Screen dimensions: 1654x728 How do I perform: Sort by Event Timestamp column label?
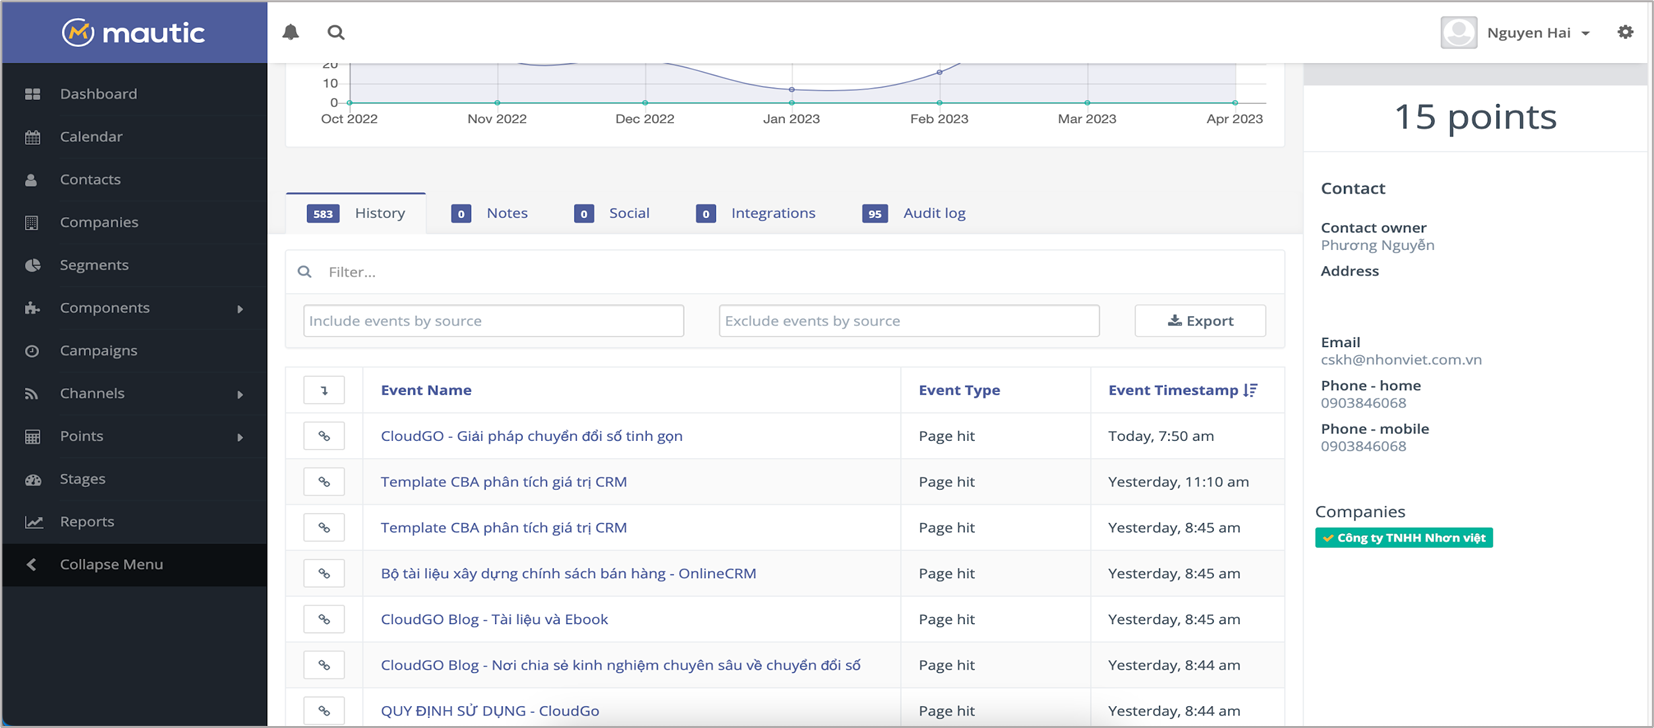pyautogui.click(x=1173, y=390)
